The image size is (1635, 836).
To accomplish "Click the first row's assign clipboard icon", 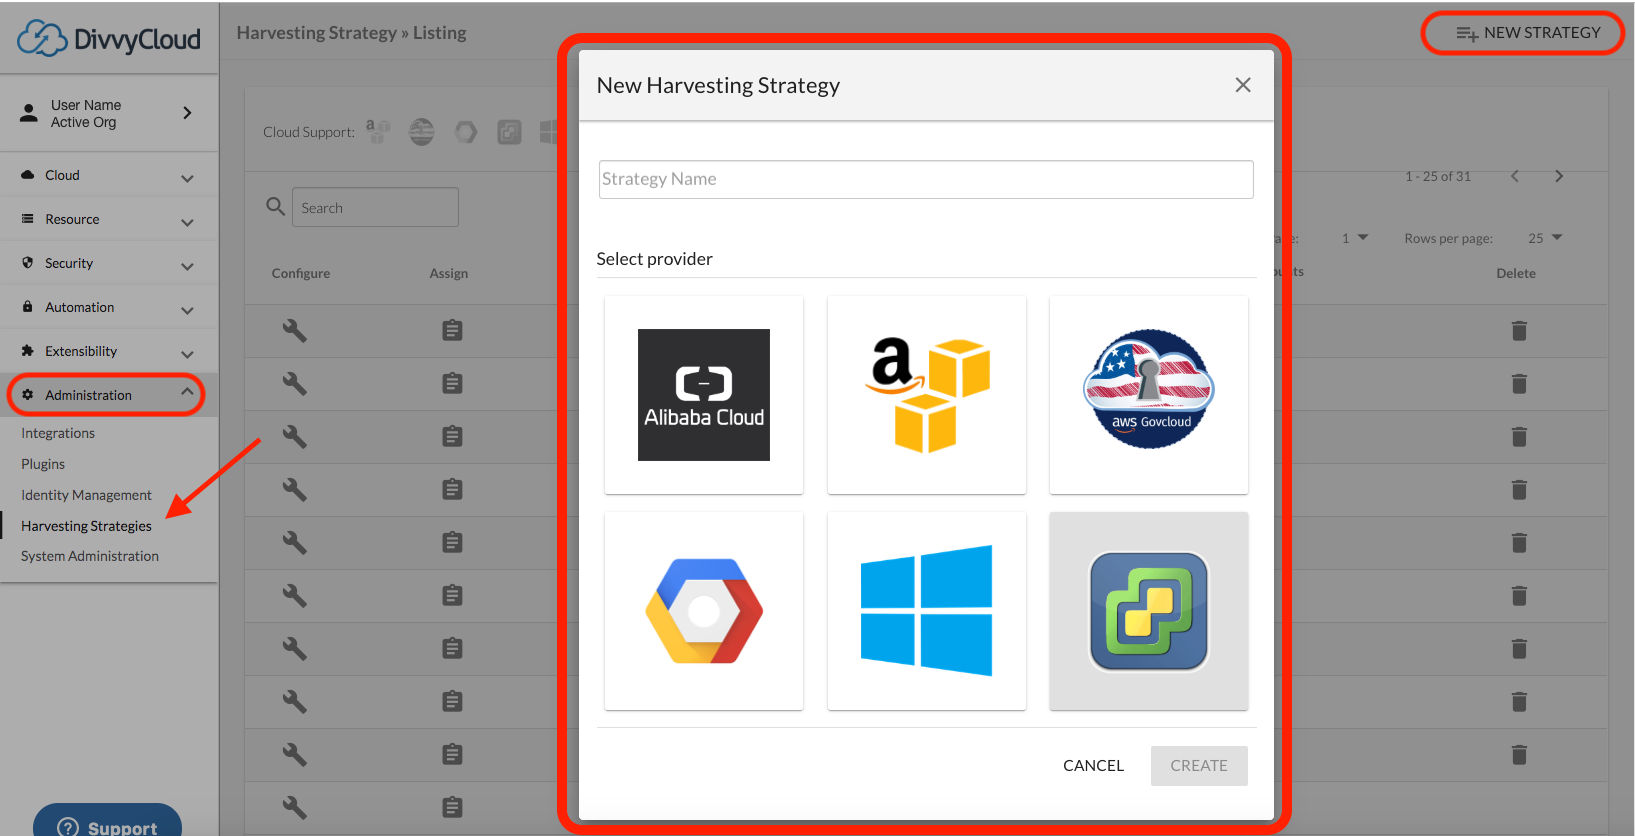I will tap(452, 330).
